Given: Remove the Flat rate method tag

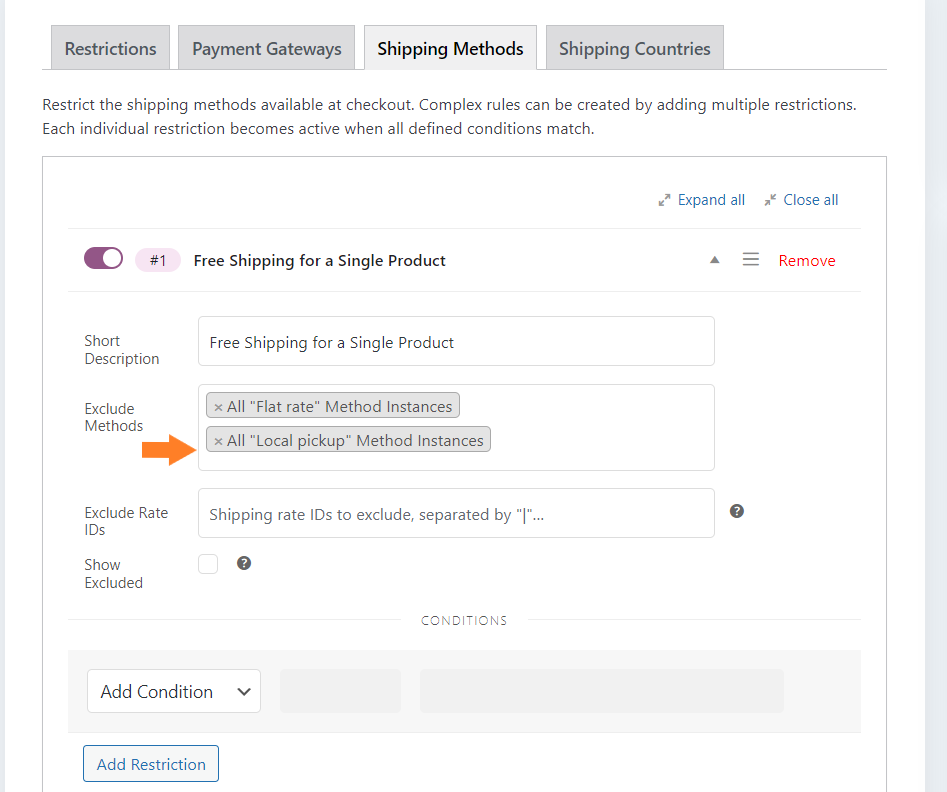Looking at the screenshot, I should [219, 407].
